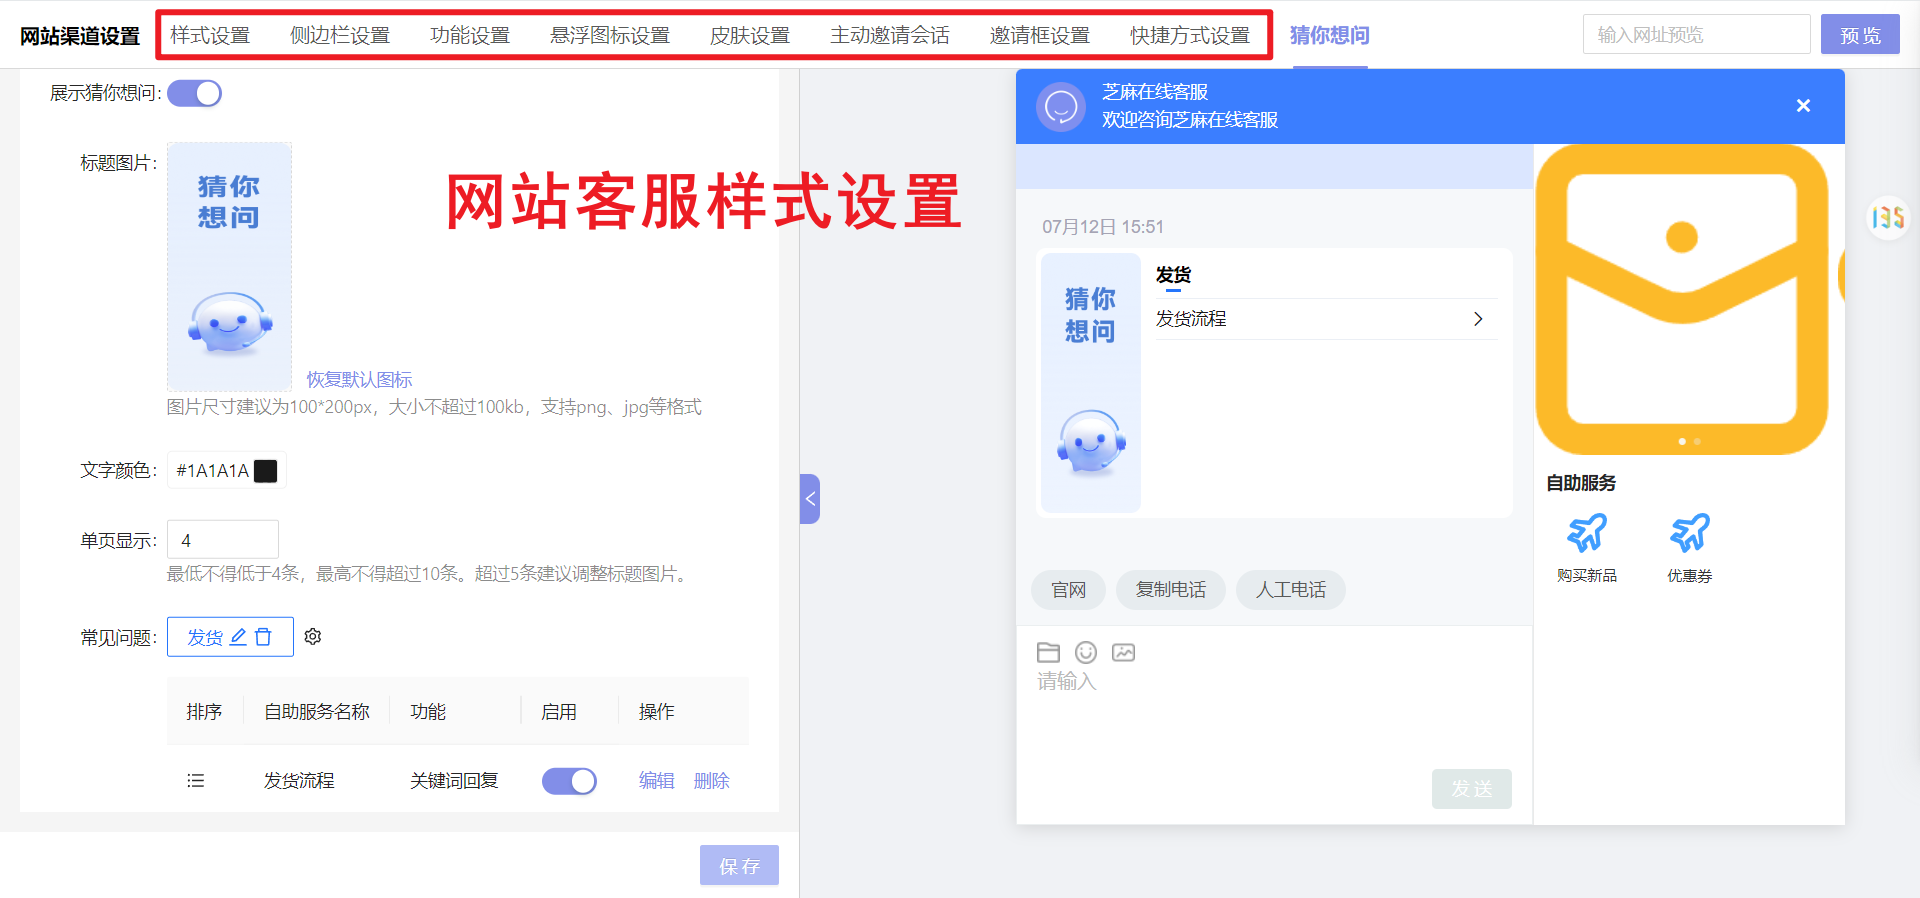Screen dimensions: 1920x898
Task: Delete the 发货 category with trash icon
Action: [263, 637]
